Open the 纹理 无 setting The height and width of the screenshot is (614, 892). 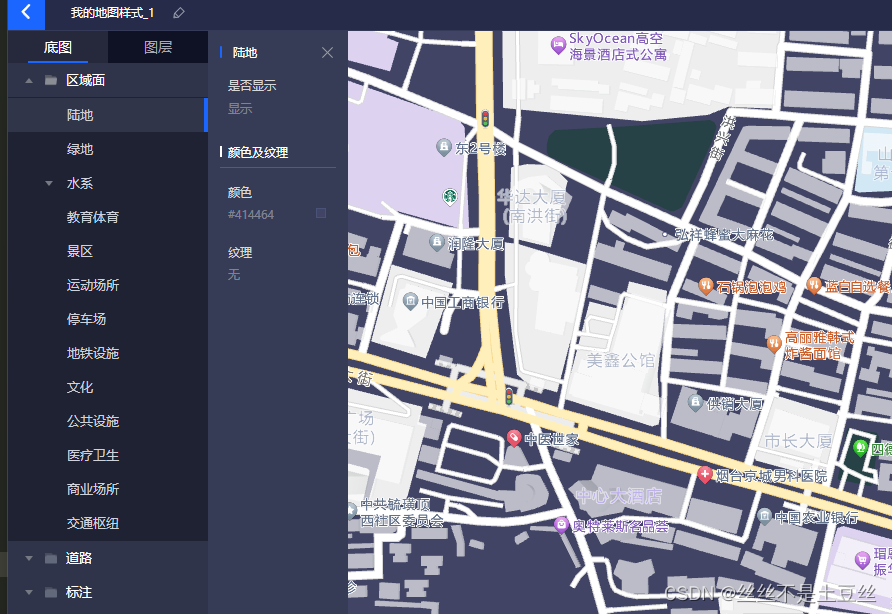pyautogui.click(x=234, y=275)
